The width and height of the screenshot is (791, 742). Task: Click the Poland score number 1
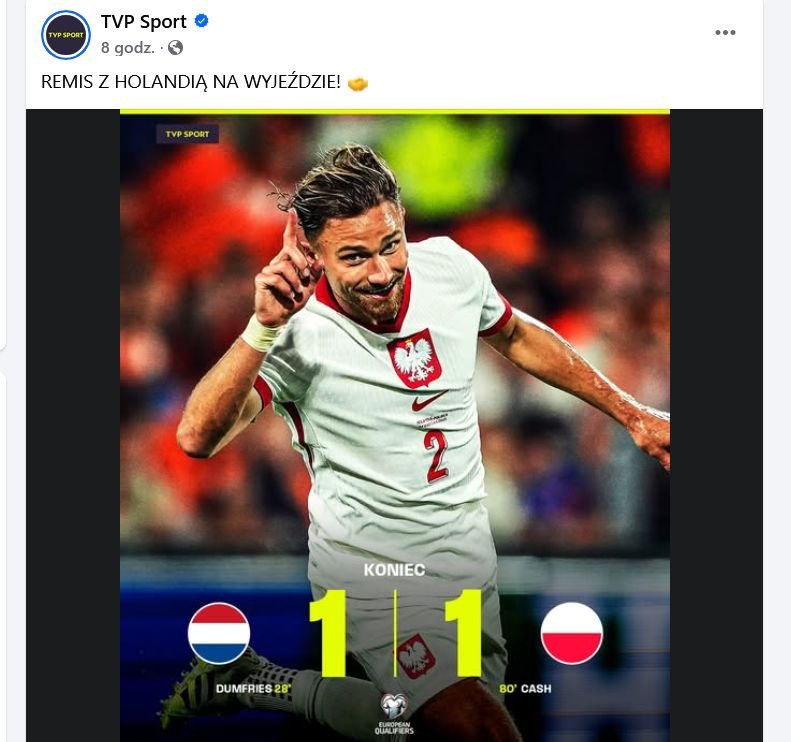[463, 634]
